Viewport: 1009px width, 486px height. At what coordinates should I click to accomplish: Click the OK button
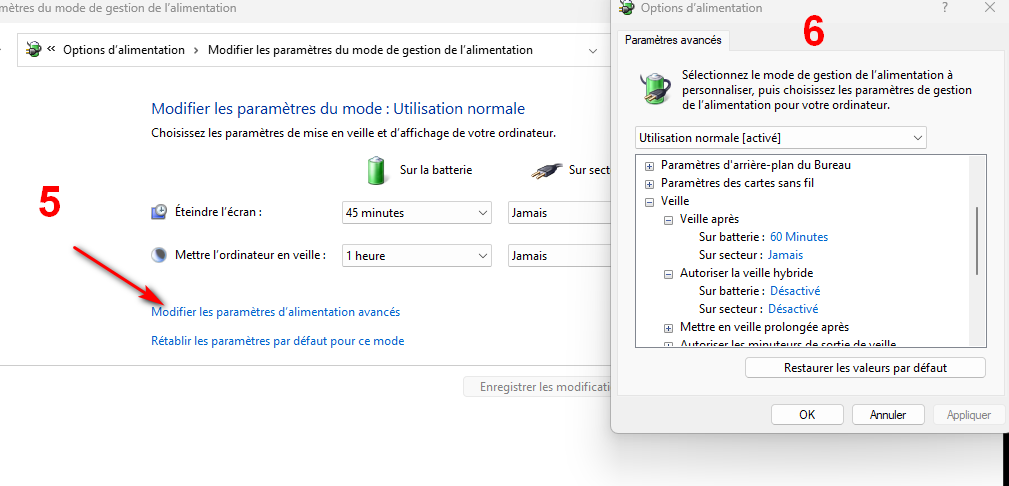[x=807, y=415]
